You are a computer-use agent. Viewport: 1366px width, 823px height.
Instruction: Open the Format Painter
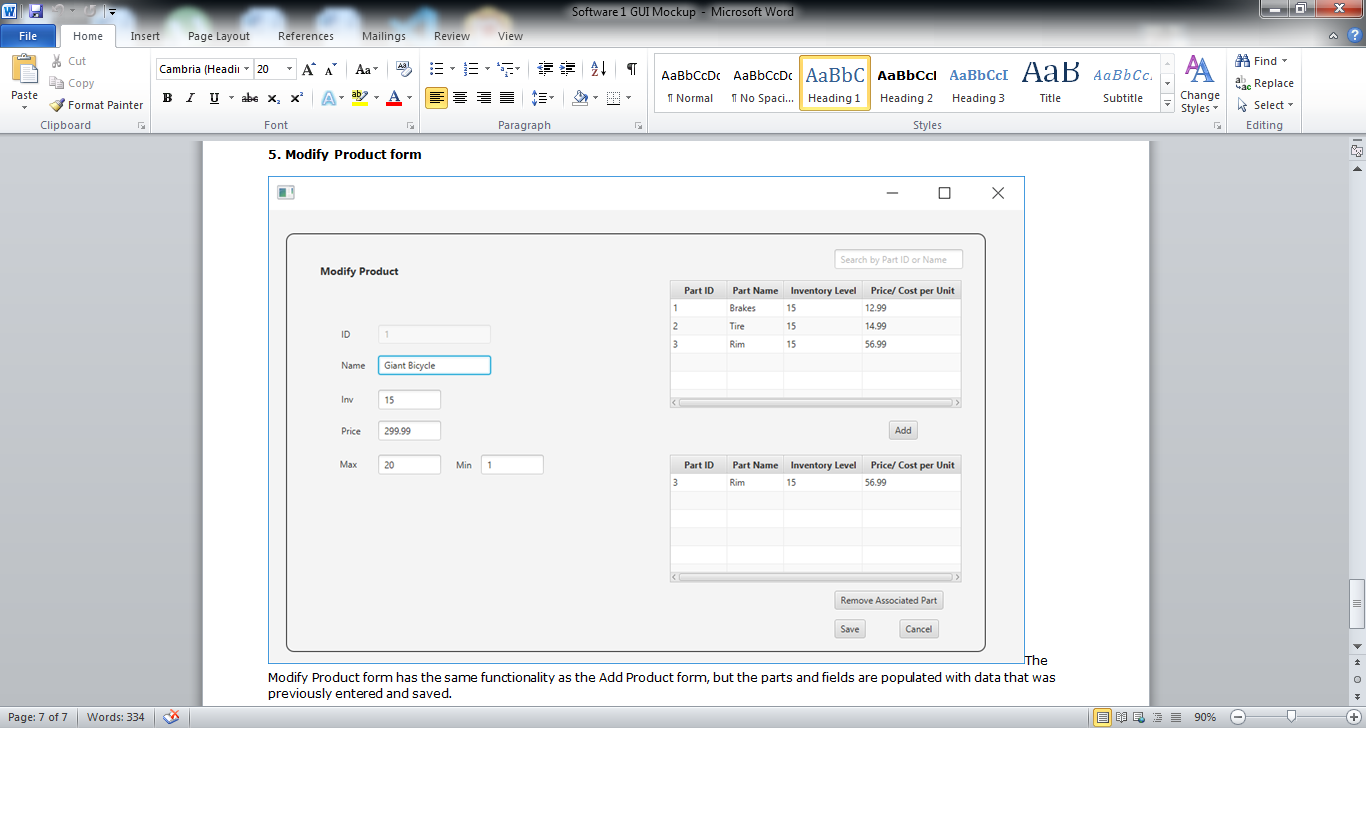[x=95, y=104]
